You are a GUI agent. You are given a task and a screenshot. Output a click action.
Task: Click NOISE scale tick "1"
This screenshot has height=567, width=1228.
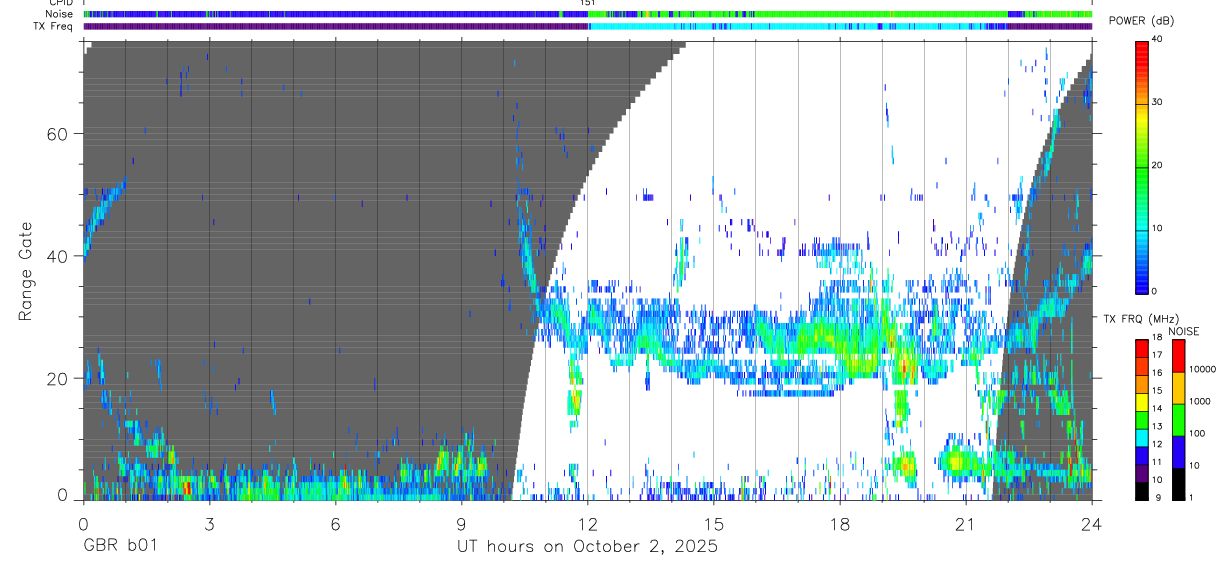1193,498
